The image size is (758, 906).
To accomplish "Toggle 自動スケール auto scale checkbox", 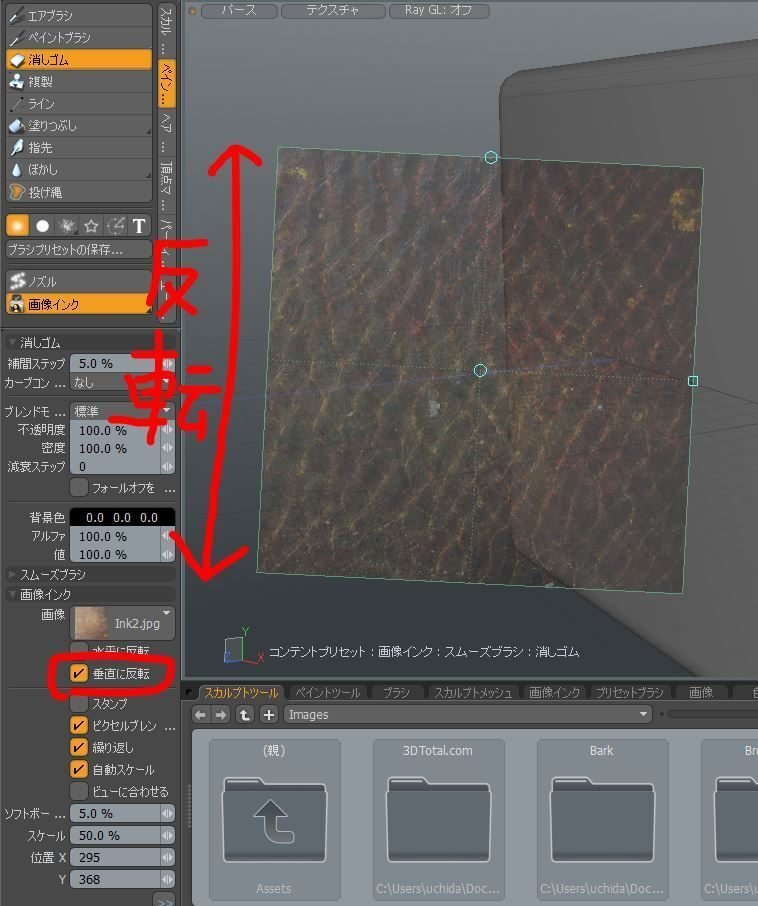I will [x=79, y=769].
